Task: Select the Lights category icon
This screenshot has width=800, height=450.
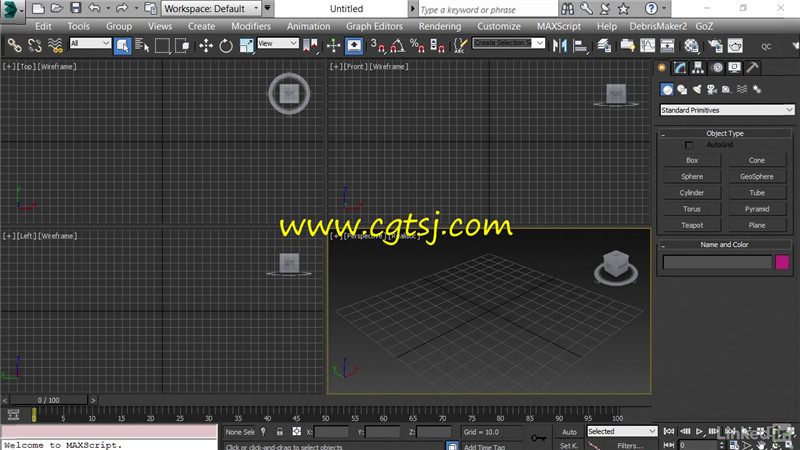Action: 697,89
